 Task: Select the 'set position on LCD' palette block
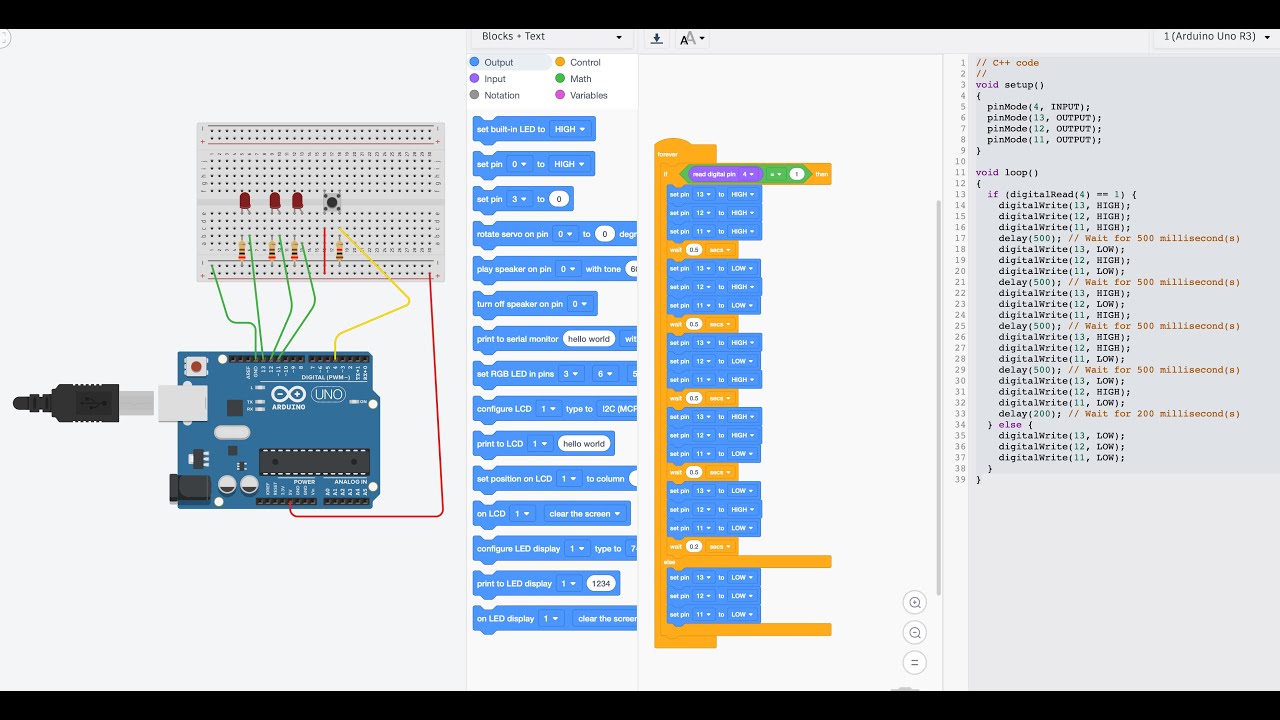[555, 479]
